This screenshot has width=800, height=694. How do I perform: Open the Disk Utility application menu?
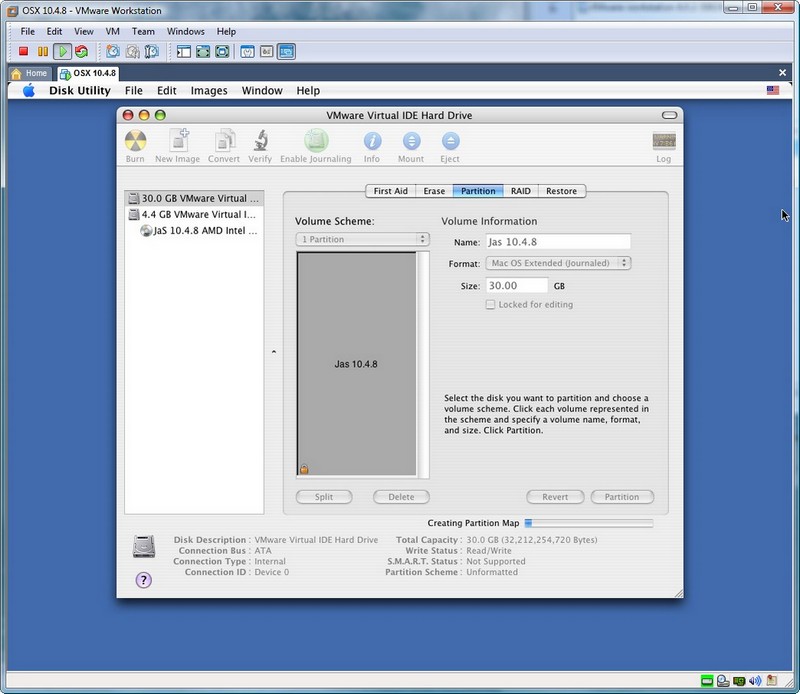(80, 90)
